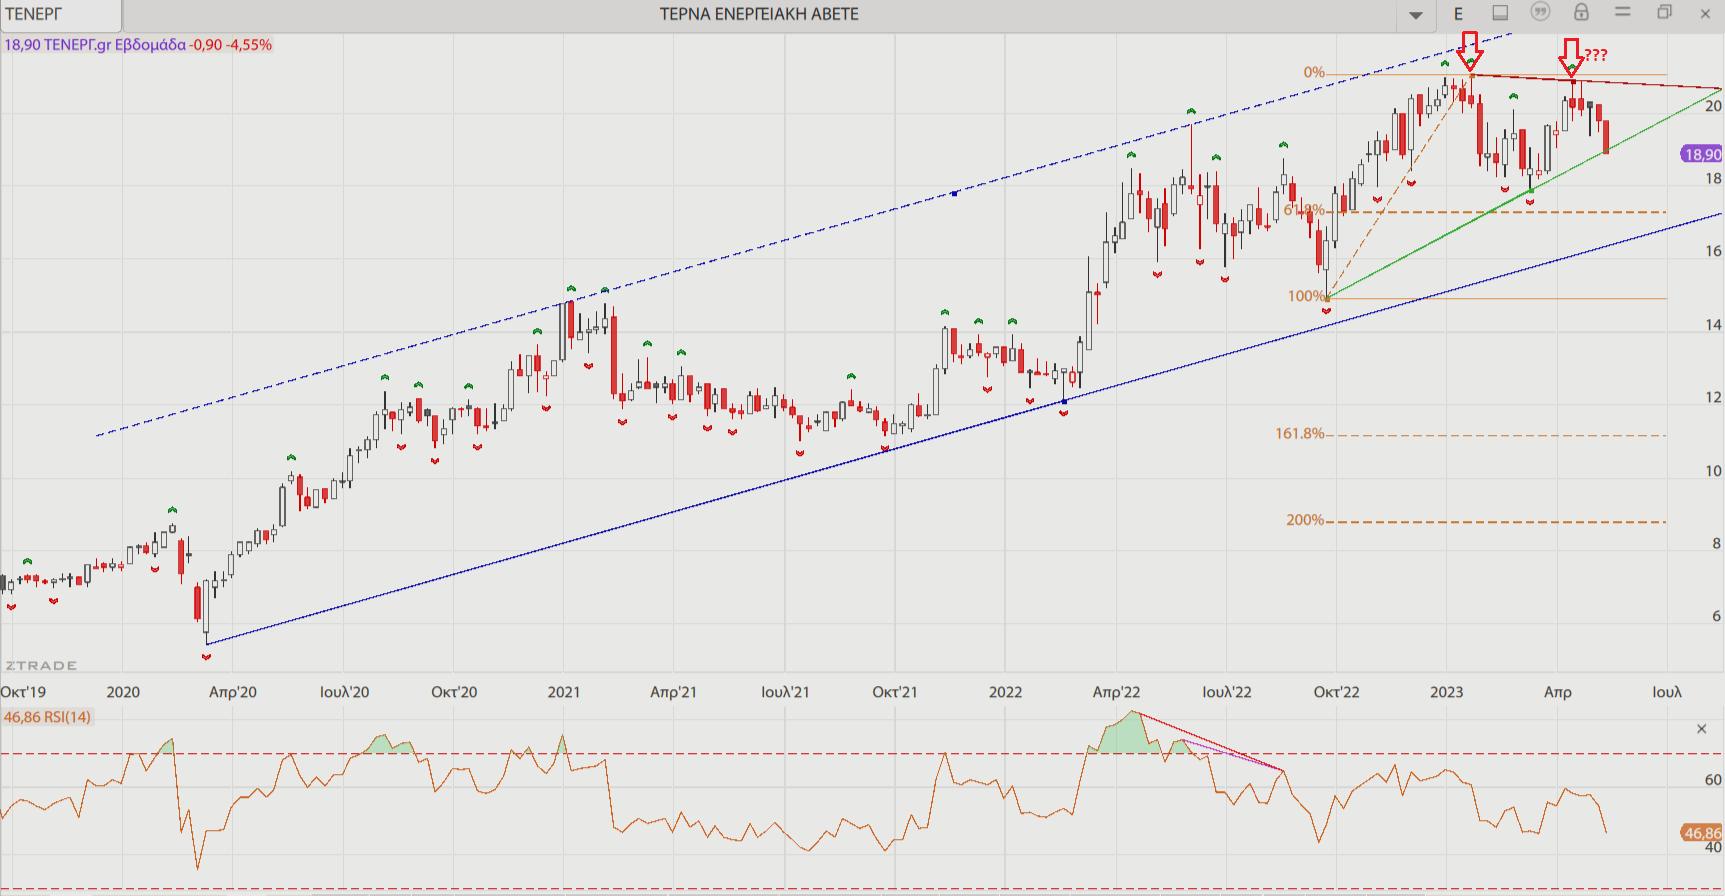This screenshot has height=896, width=1725.
Task: Select the Fibonacci 200% level label
Action: (x=1305, y=520)
